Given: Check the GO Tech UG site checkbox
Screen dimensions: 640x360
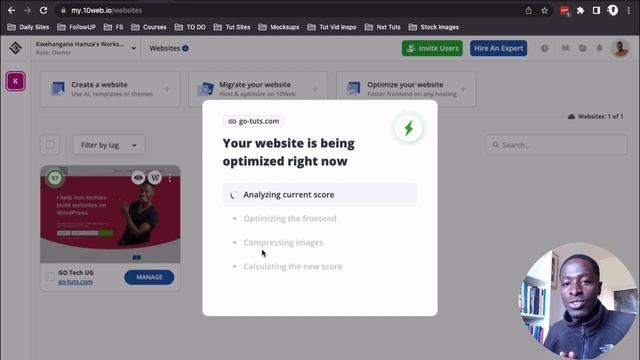Looking at the screenshot, I should pyautogui.click(x=50, y=277).
